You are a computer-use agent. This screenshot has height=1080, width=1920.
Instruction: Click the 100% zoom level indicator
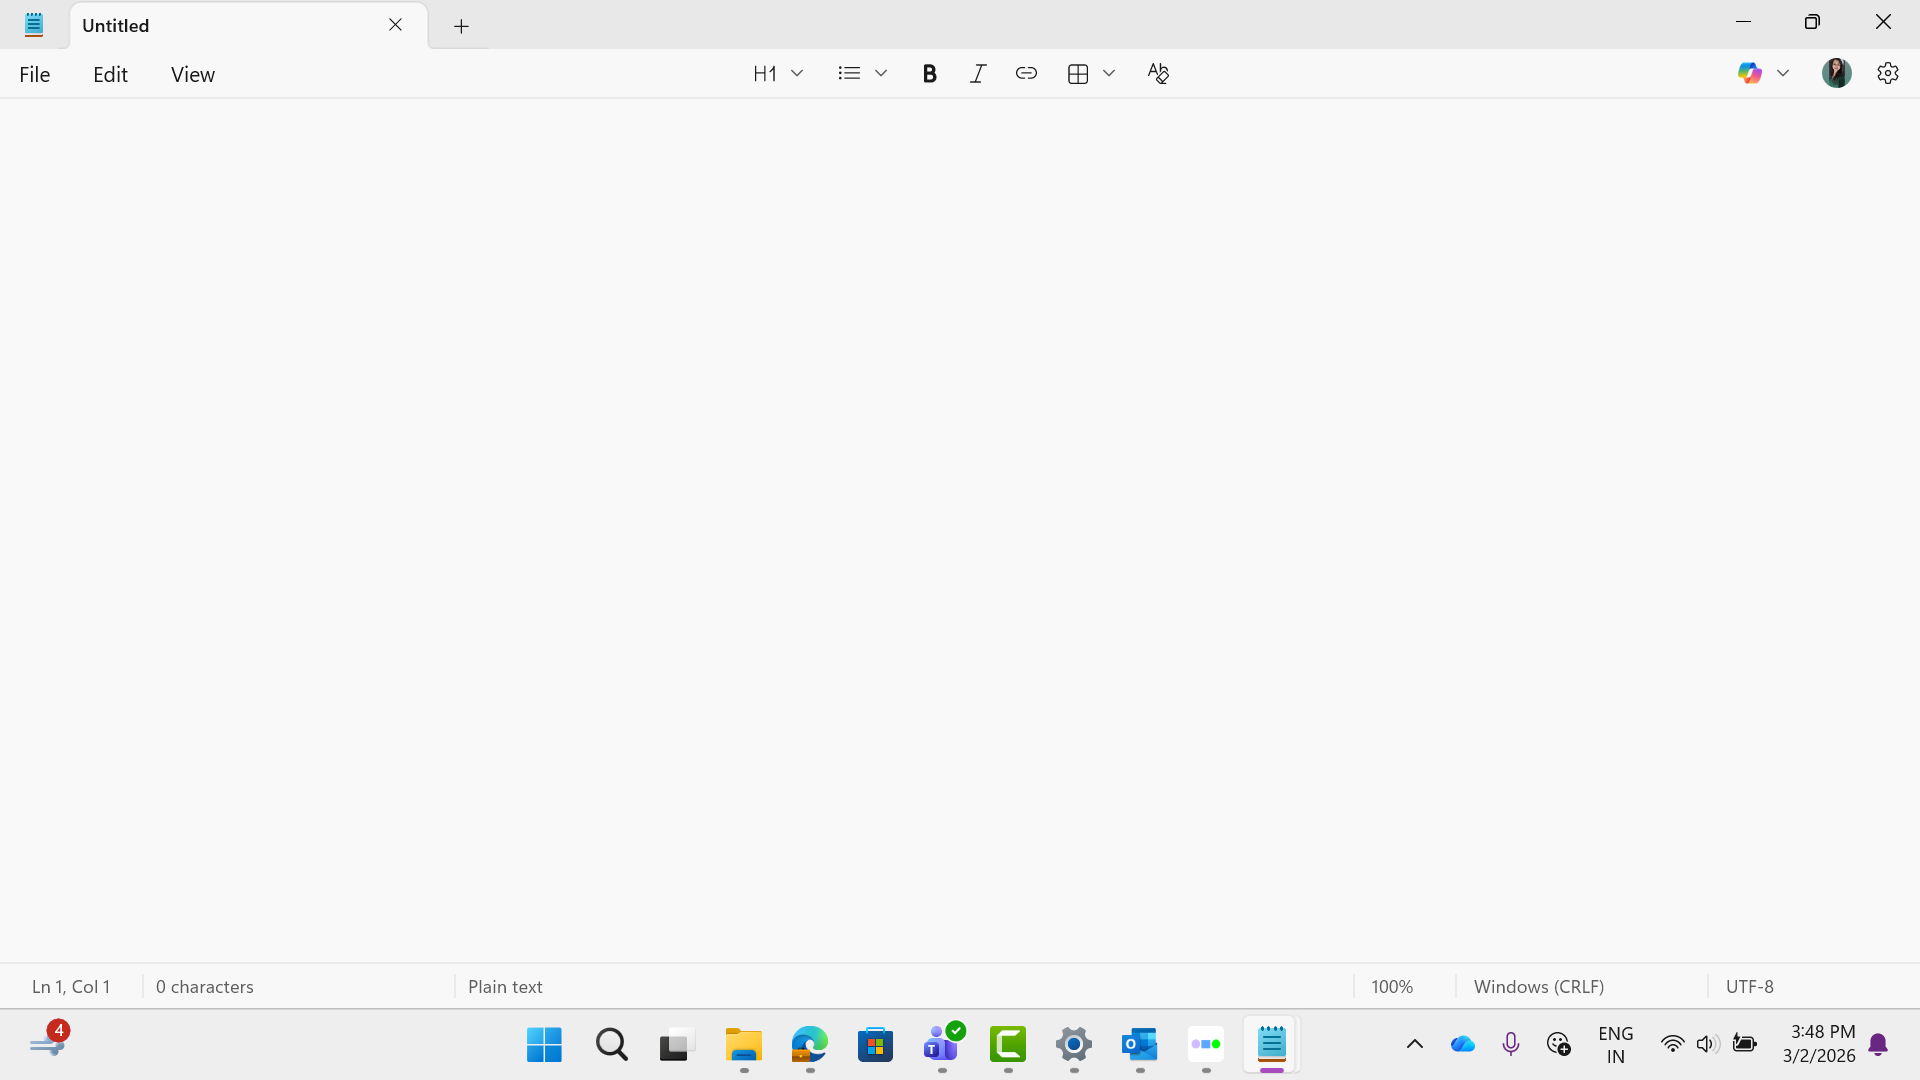(1392, 986)
